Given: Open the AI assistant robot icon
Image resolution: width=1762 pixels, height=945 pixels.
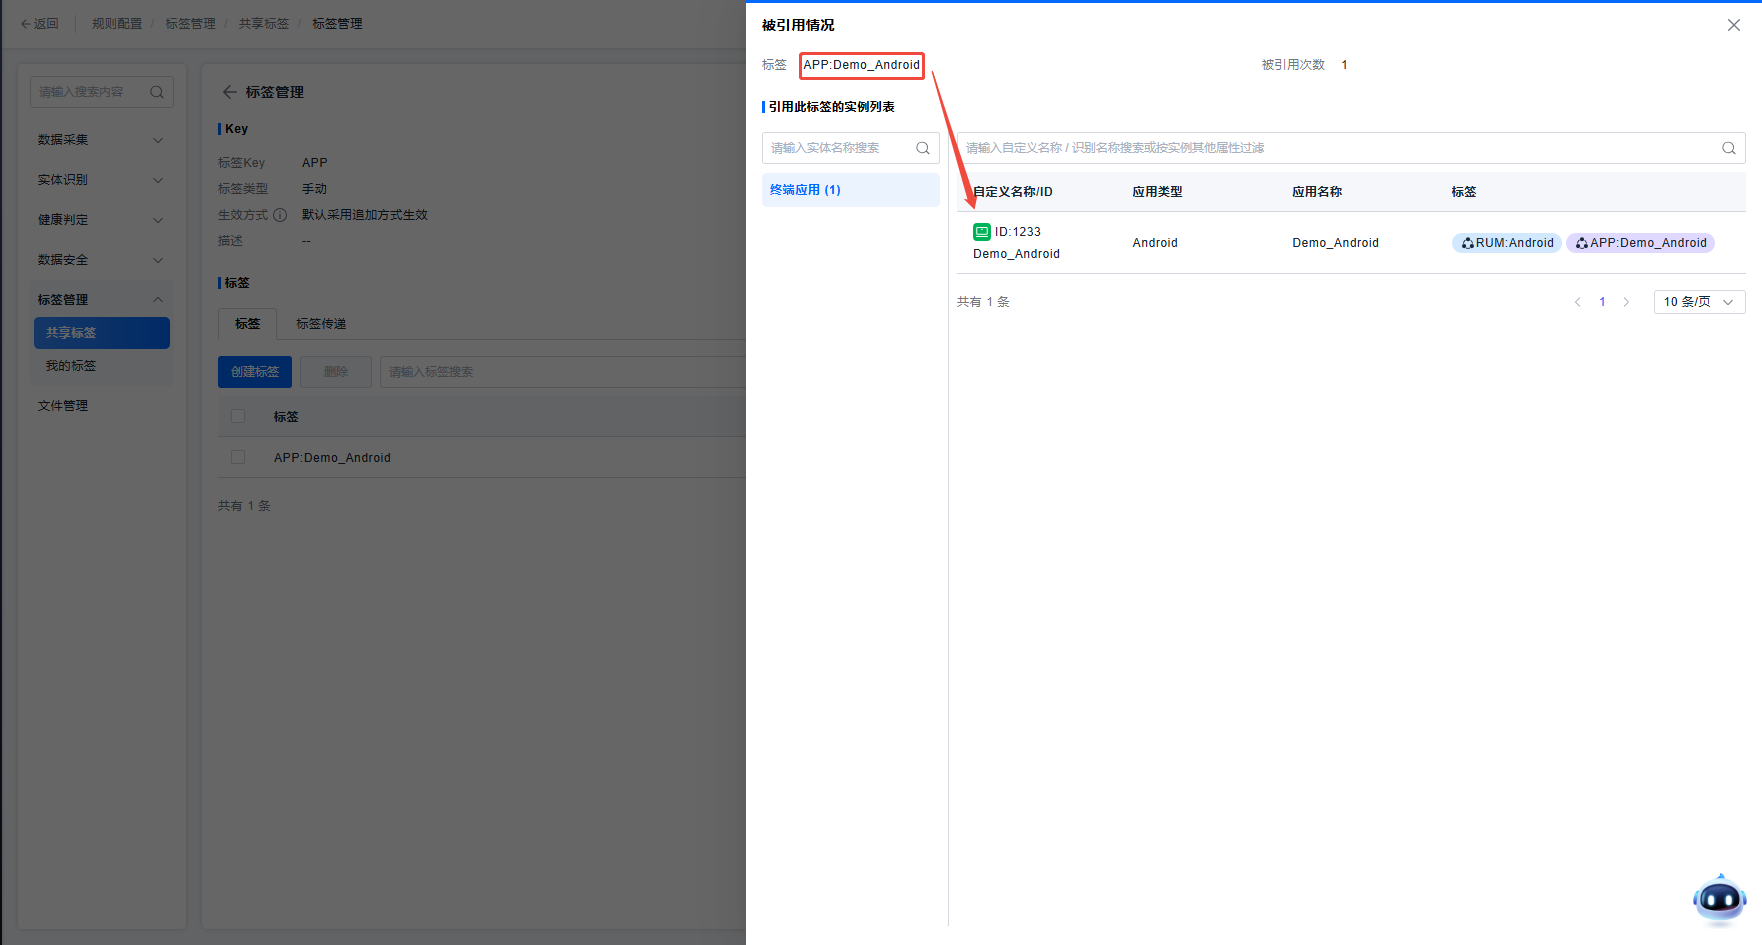Looking at the screenshot, I should pos(1719,899).
